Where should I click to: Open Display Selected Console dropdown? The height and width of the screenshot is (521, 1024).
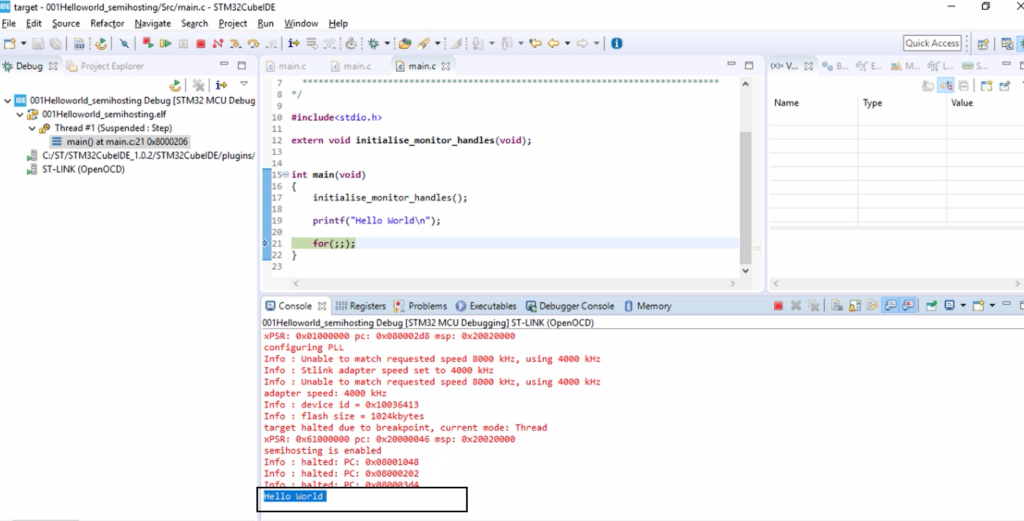tap(963, 305)
